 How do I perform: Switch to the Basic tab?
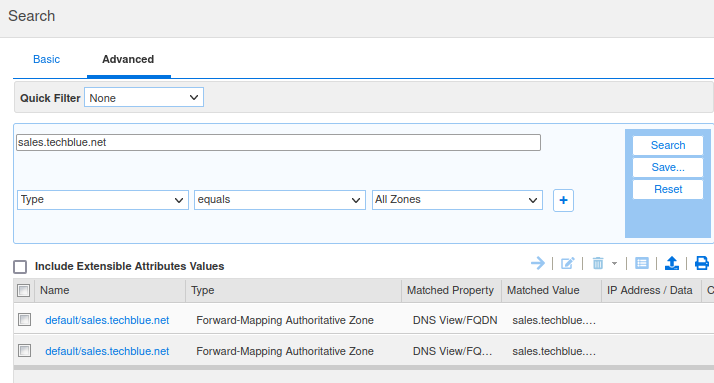(46, 59)
